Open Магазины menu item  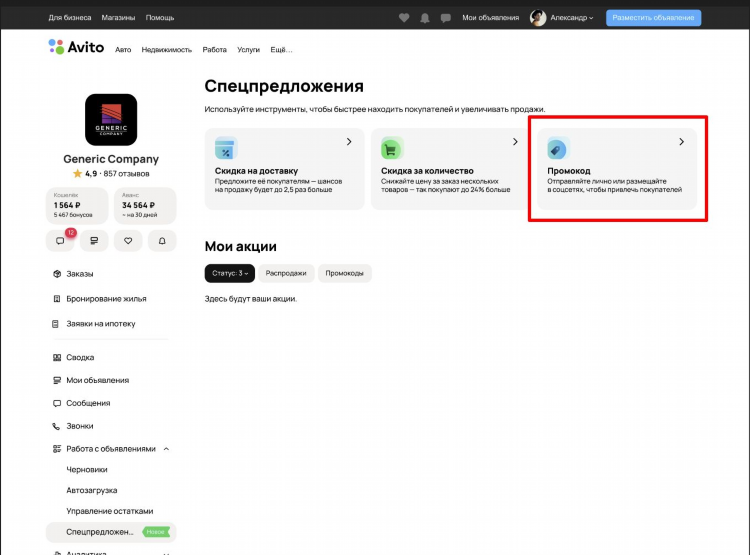click(x=118, y=18)
